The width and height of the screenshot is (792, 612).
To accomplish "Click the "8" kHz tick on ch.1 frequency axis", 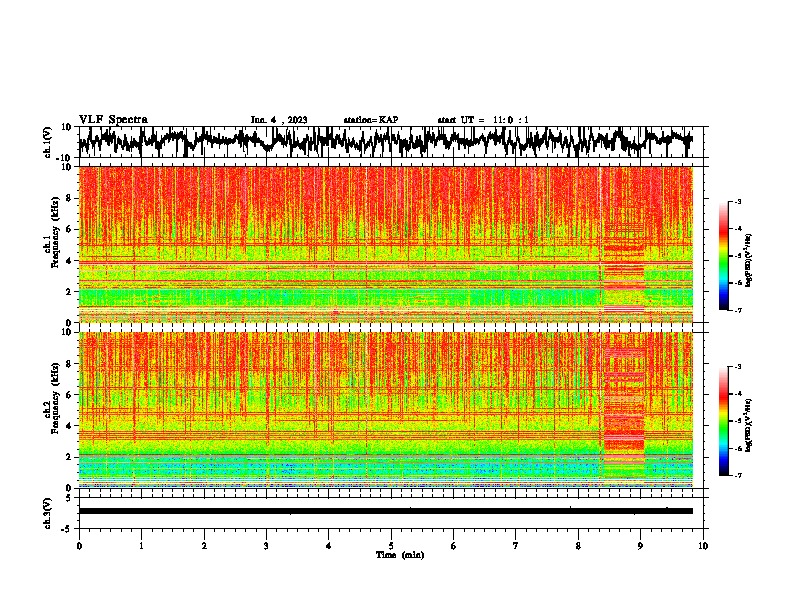I will (69, 198).
